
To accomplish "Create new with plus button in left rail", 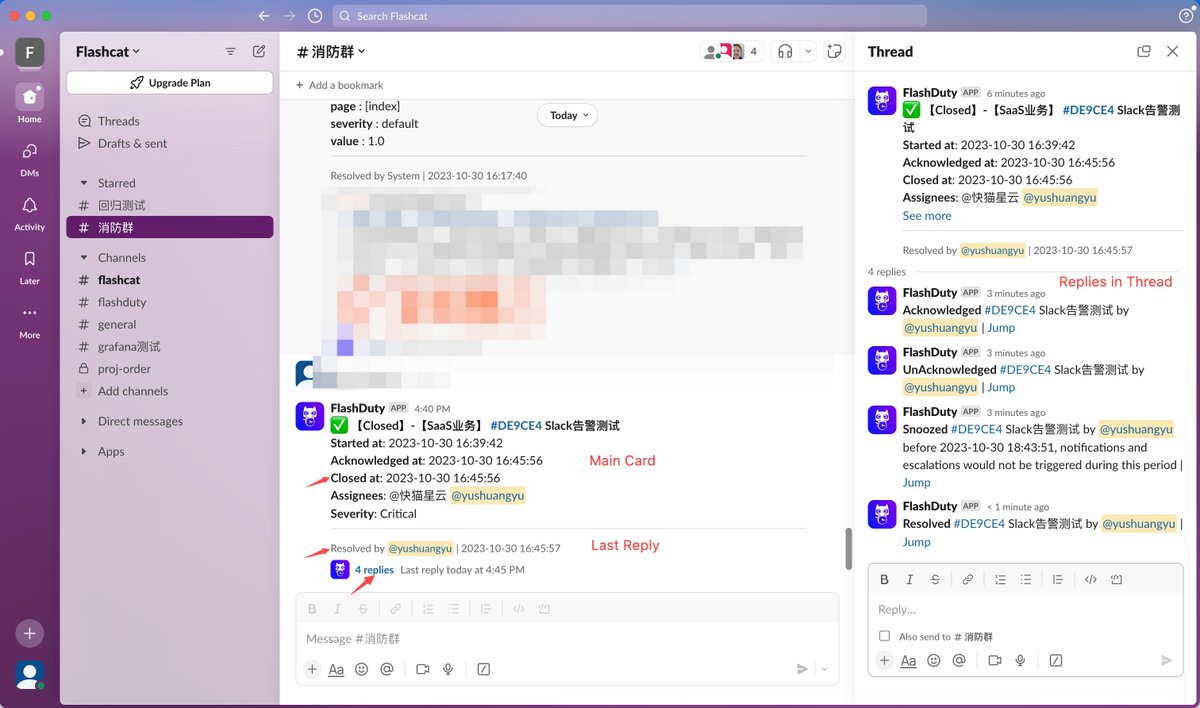I will coord(29,633).
